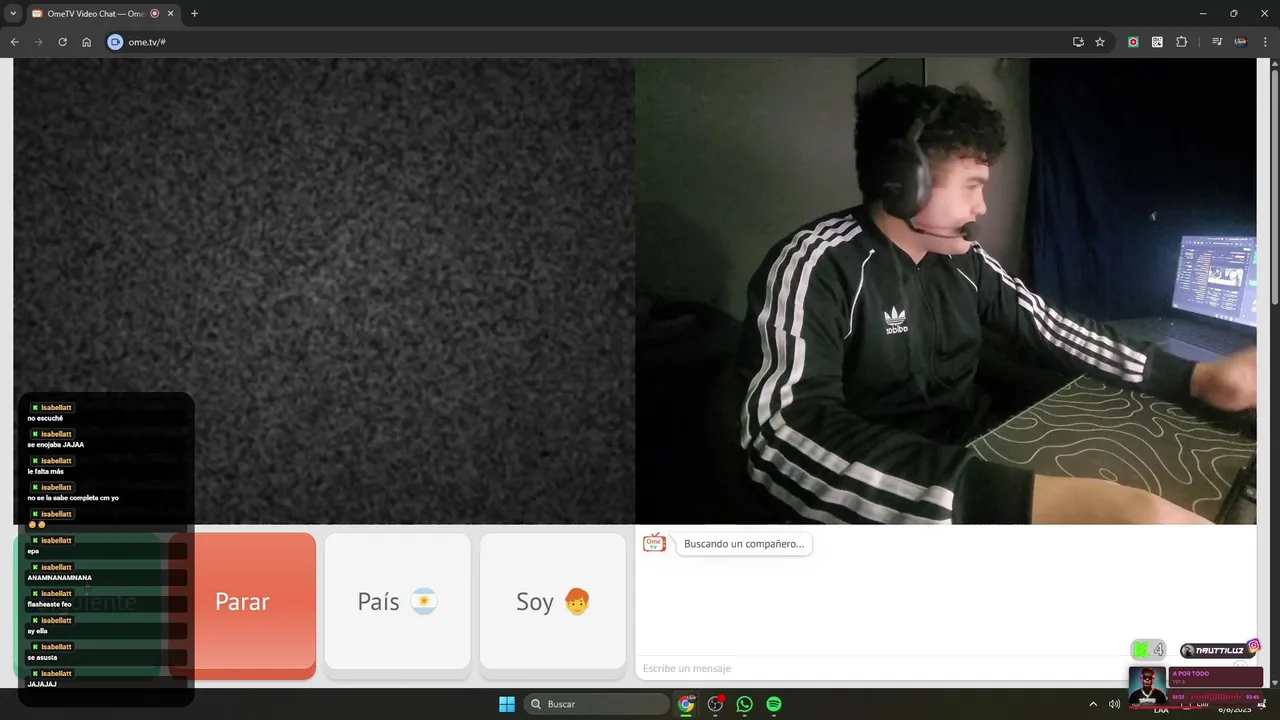Click chat message 'se asusta'
Screen dimensions: 1280x720
click(42, 657)
